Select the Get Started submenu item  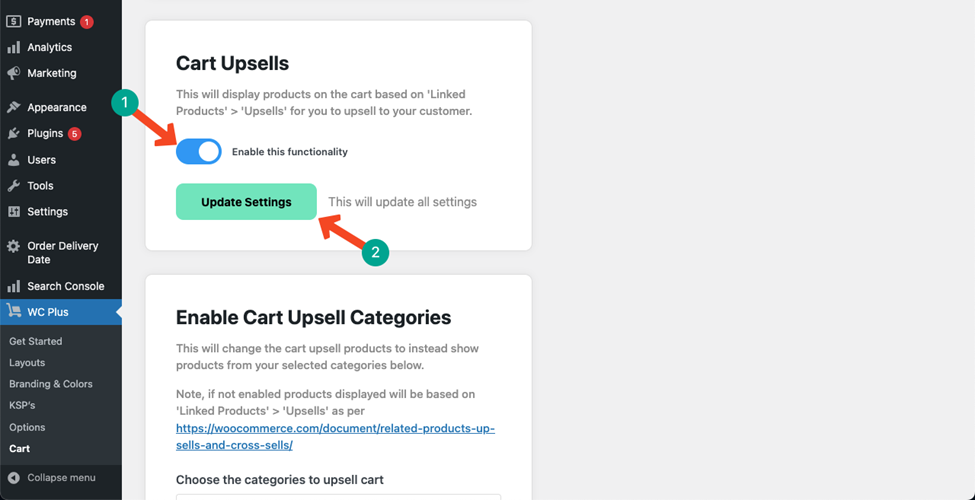coord(35,341)
